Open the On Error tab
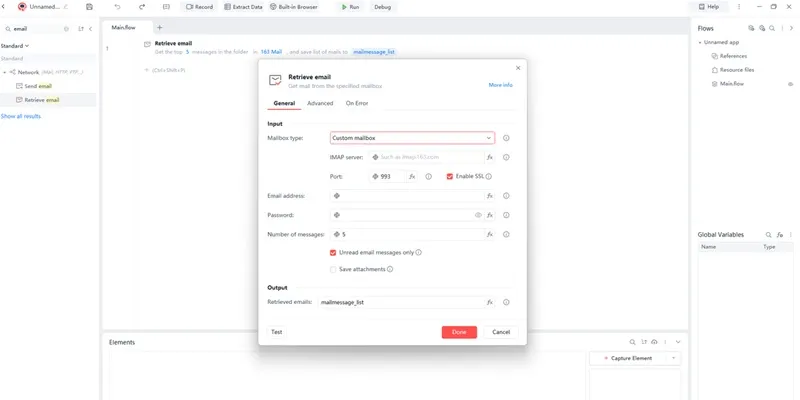The height and width of the screenshot is (400, 800). [357, 103]
